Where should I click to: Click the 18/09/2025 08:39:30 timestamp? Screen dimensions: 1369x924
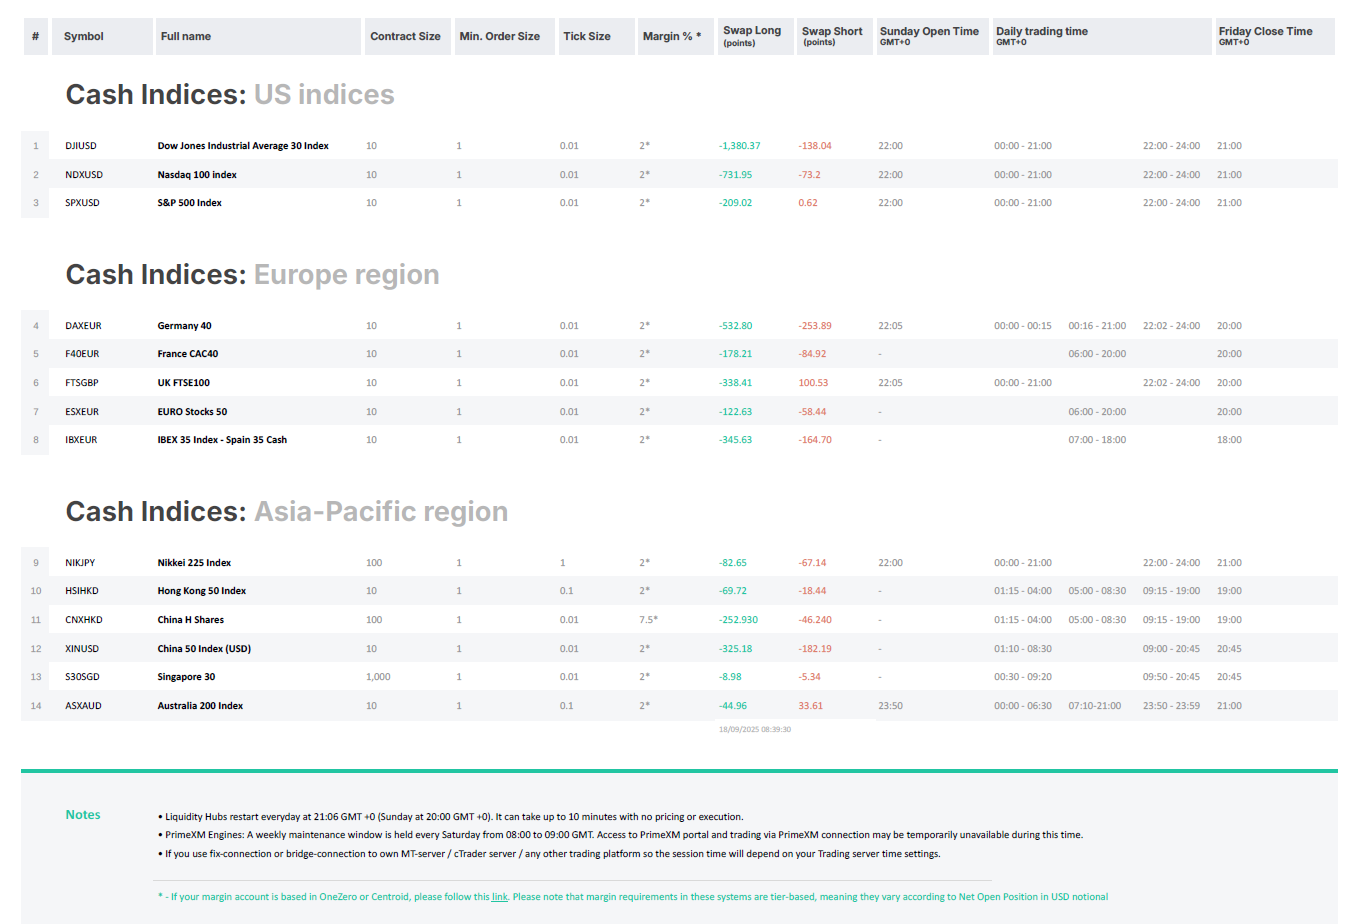click(755, 730)
